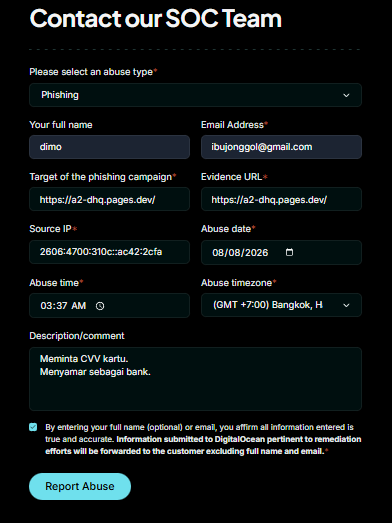Click inside the Description/comment textarea

pos(195,379)
